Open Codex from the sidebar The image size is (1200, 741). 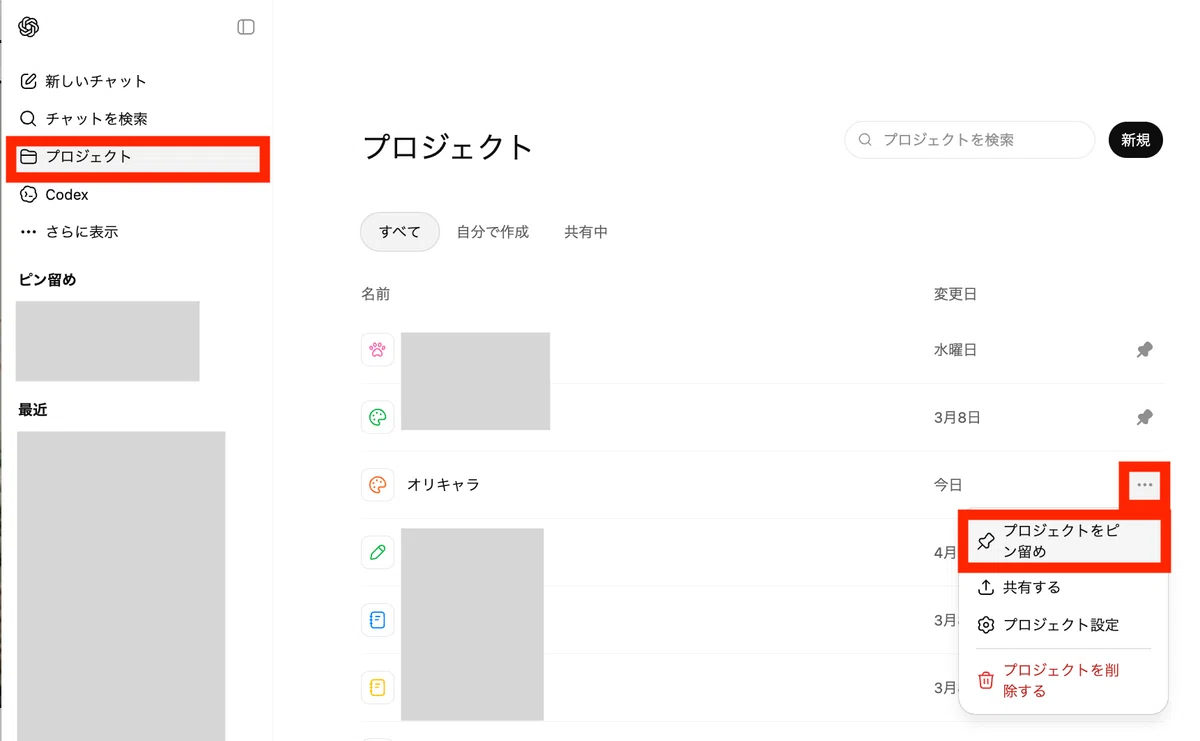coord(67,195)
